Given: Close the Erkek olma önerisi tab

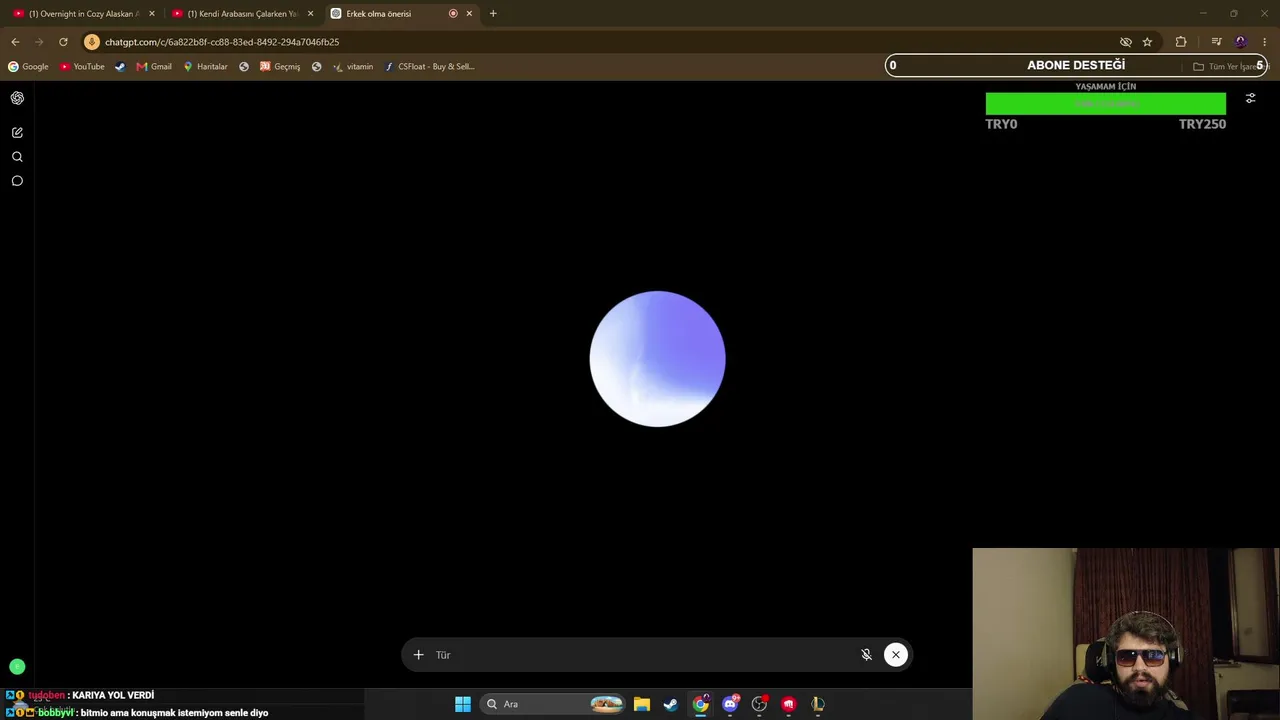Looking at the screenshot, I should pos(469,14).
